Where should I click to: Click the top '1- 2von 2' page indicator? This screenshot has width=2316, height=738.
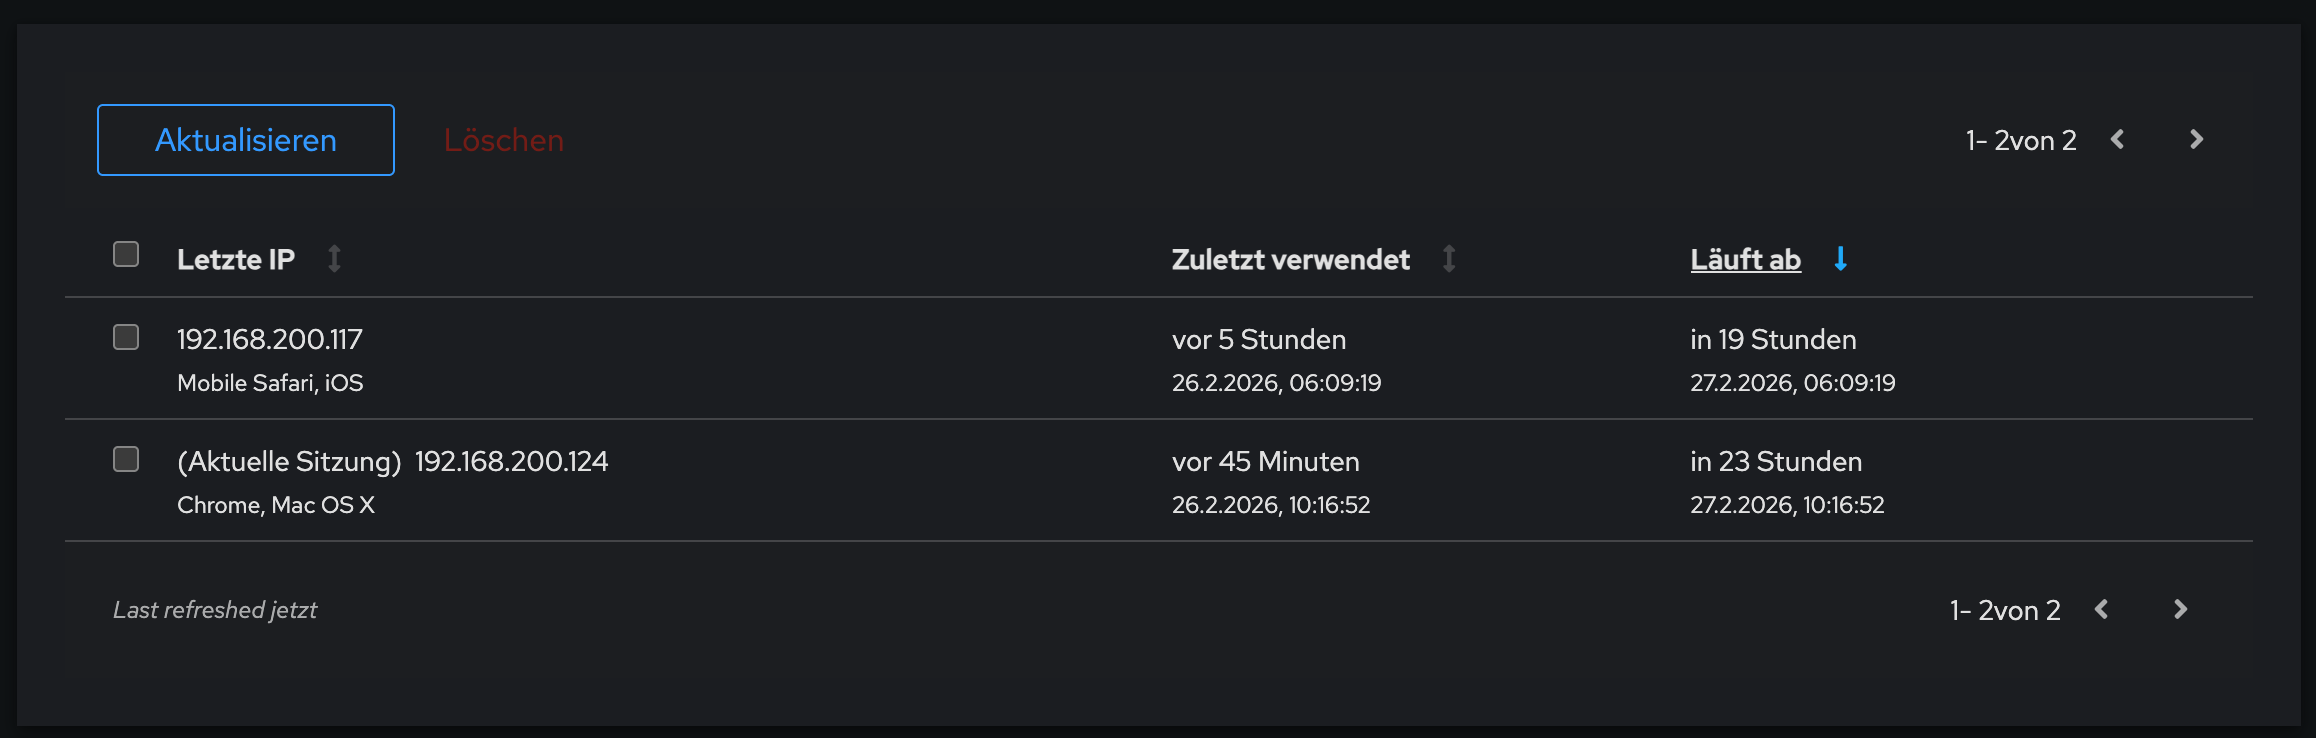(2021, 141)
